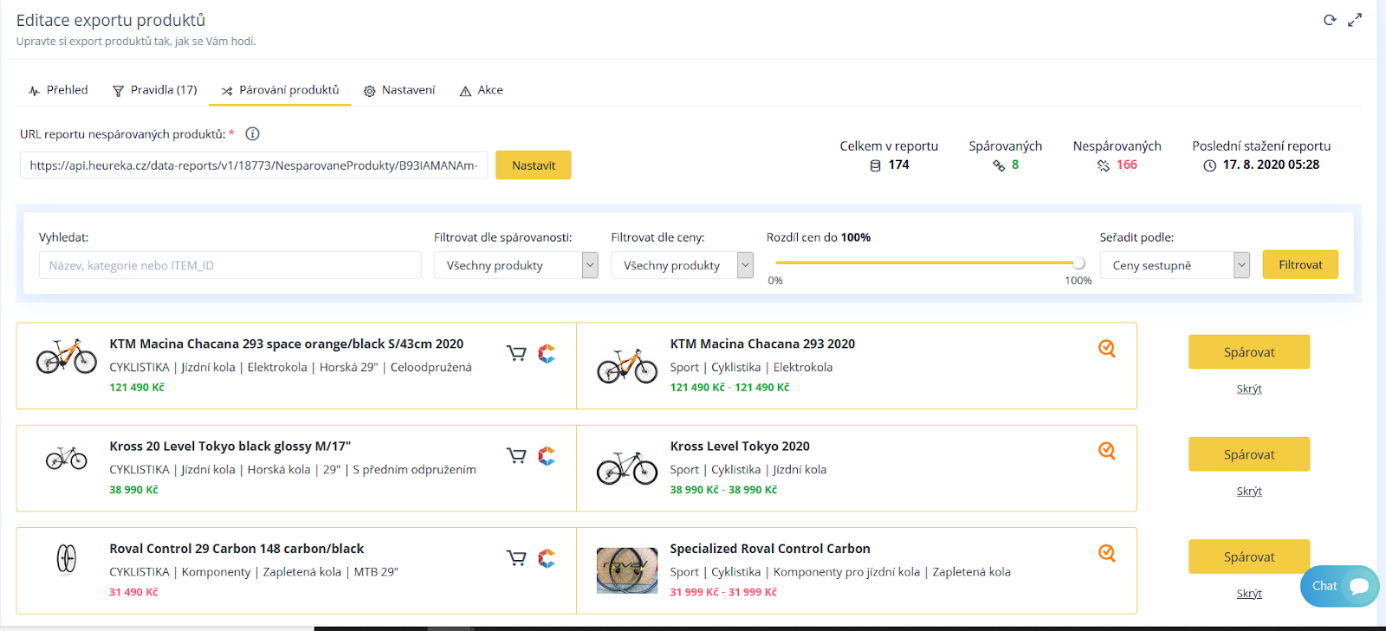Click shopping cart icon for Roval Control 29 Carbon
This screenshot has height=631, width=1386.
click(x=516, y=558)
